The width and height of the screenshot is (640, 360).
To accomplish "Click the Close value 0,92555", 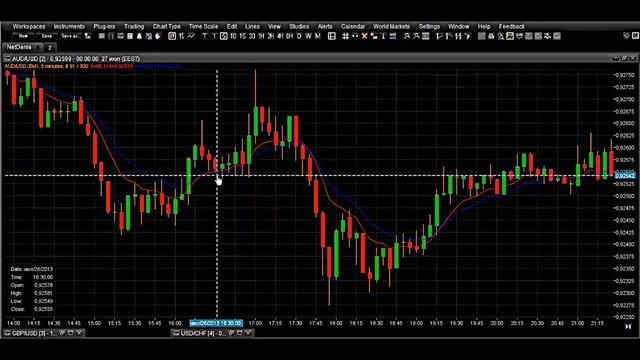I will (43, 309).
